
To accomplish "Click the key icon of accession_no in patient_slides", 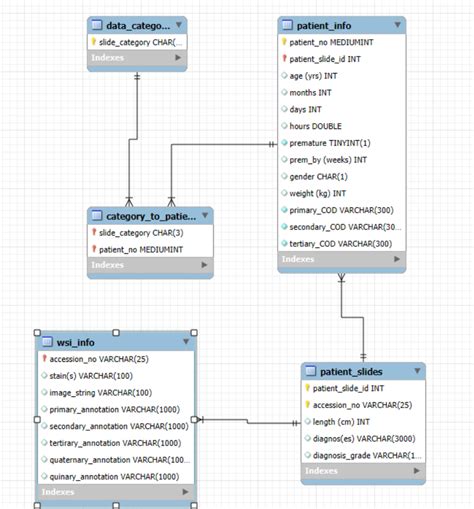I will coord(308,404).
